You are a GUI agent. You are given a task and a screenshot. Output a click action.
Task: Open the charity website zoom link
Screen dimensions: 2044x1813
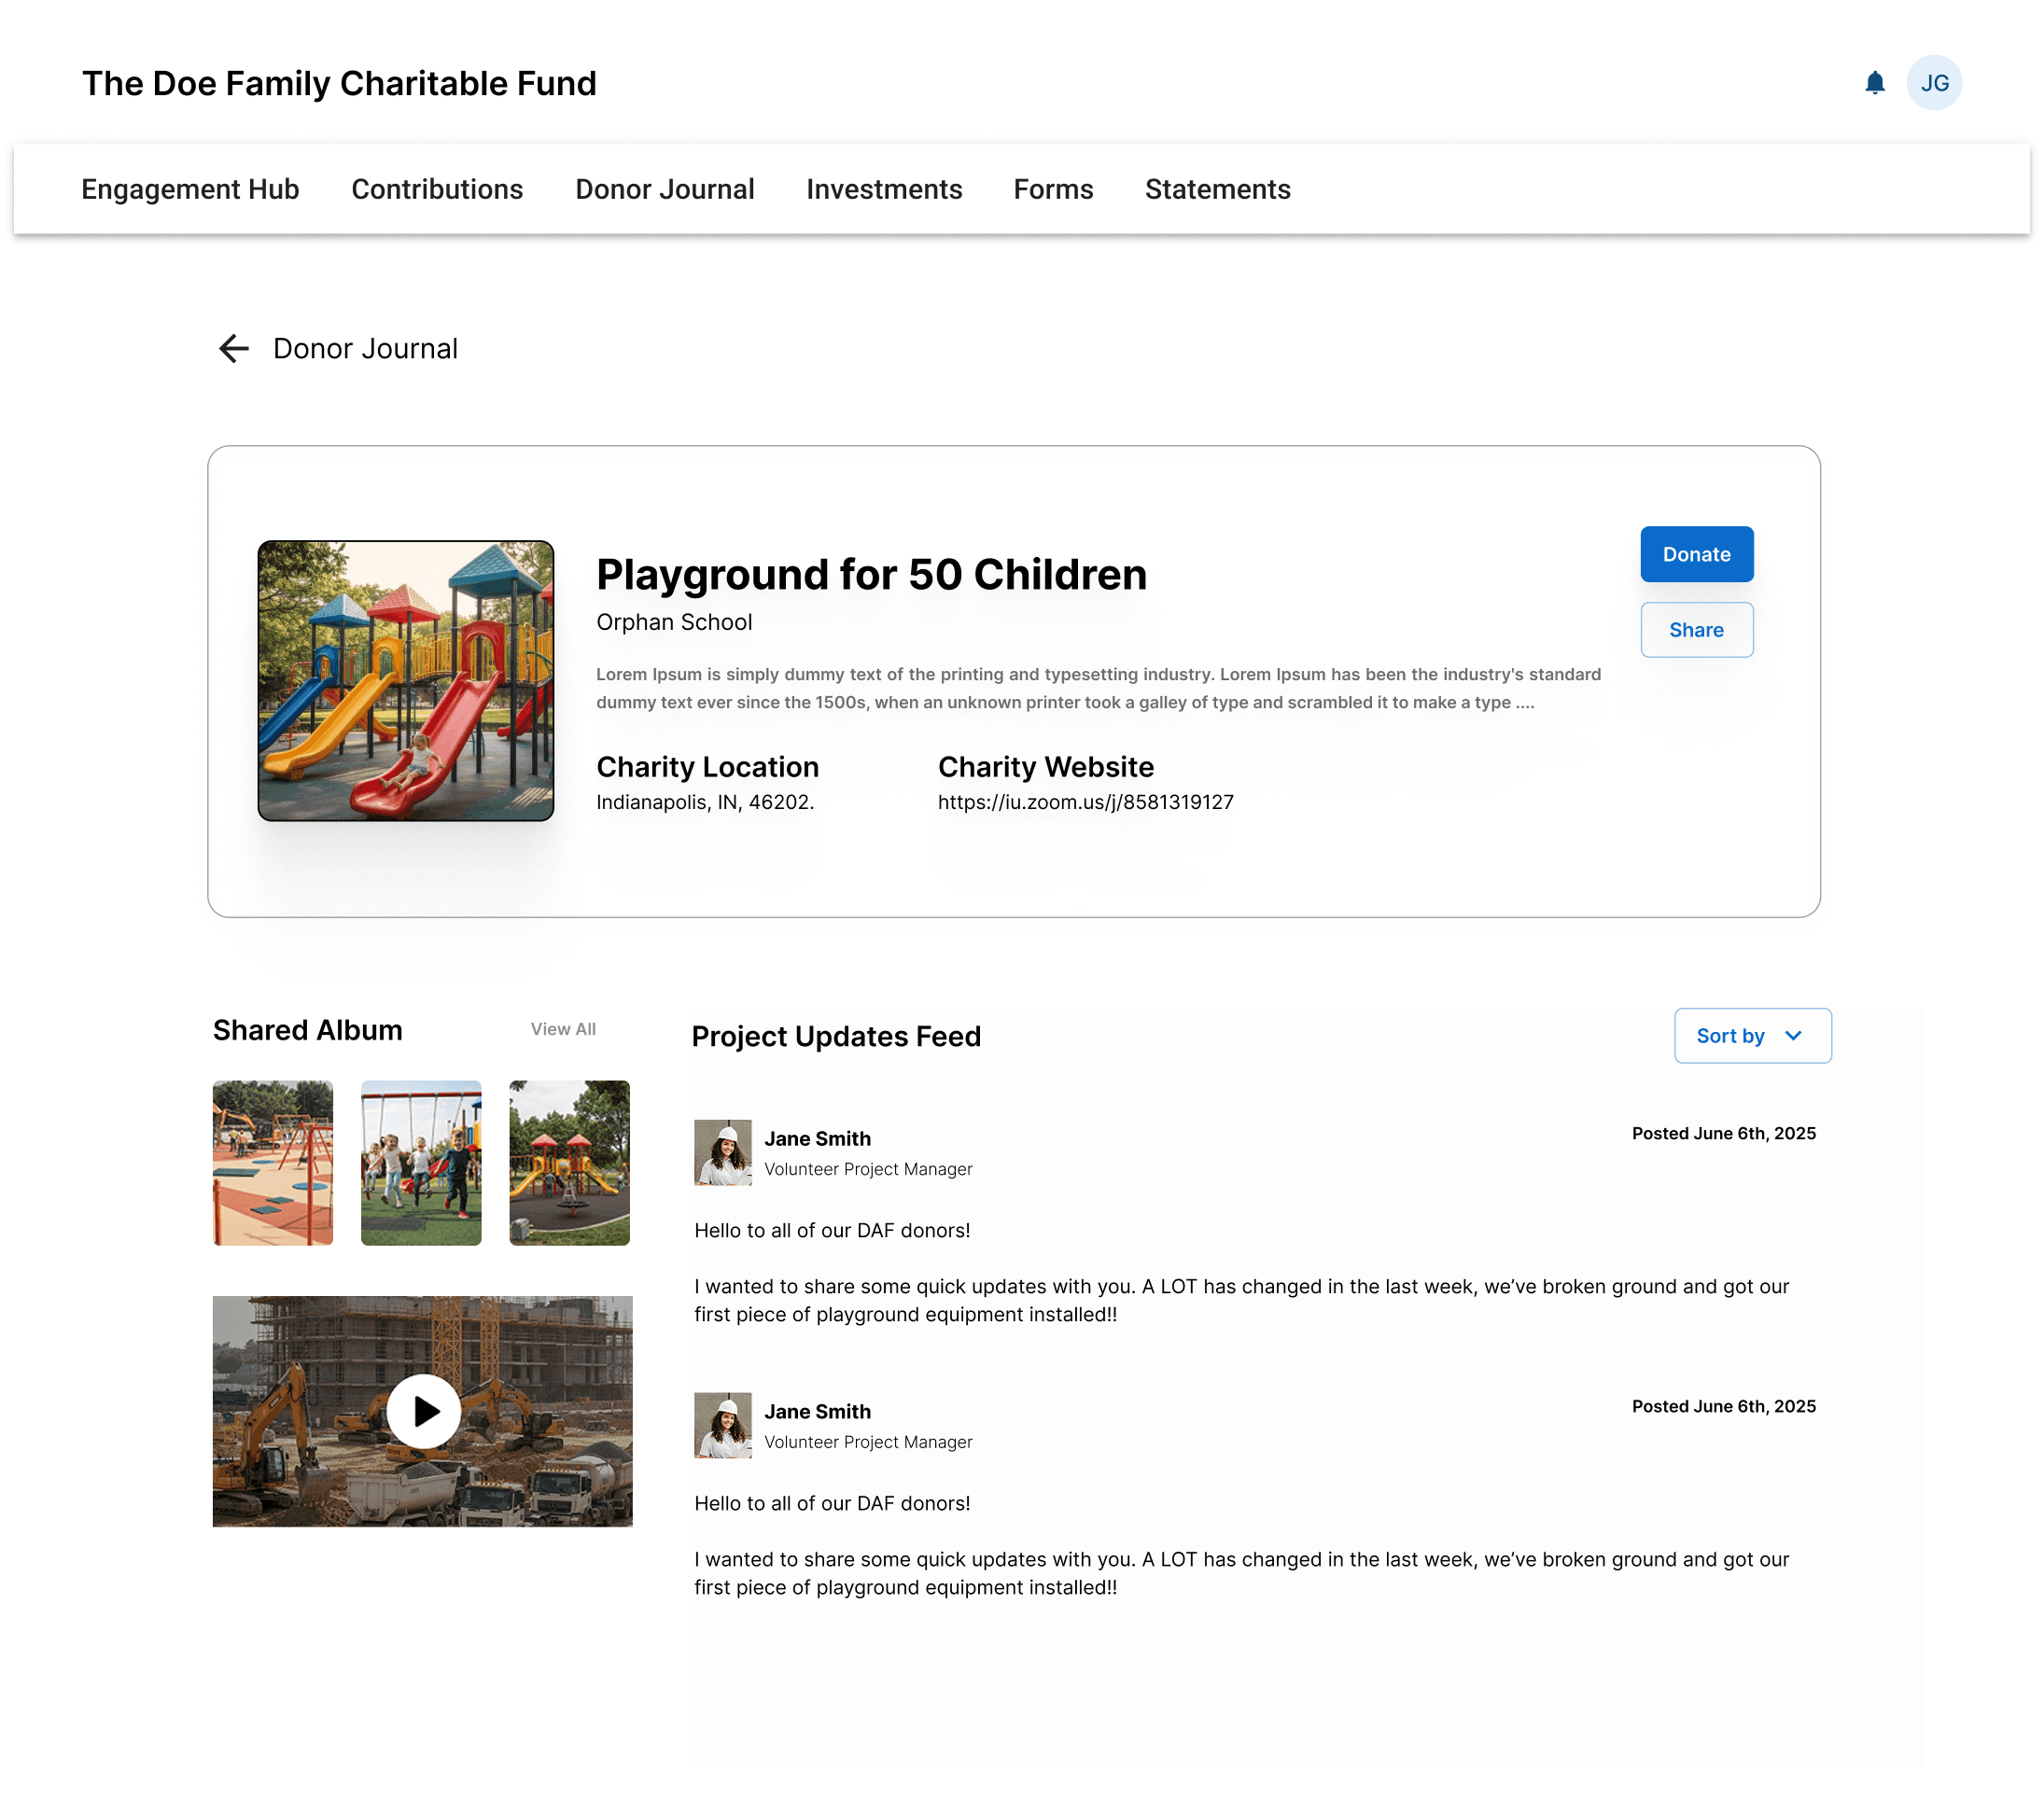pyautogui.click(x=1085, y=802)
